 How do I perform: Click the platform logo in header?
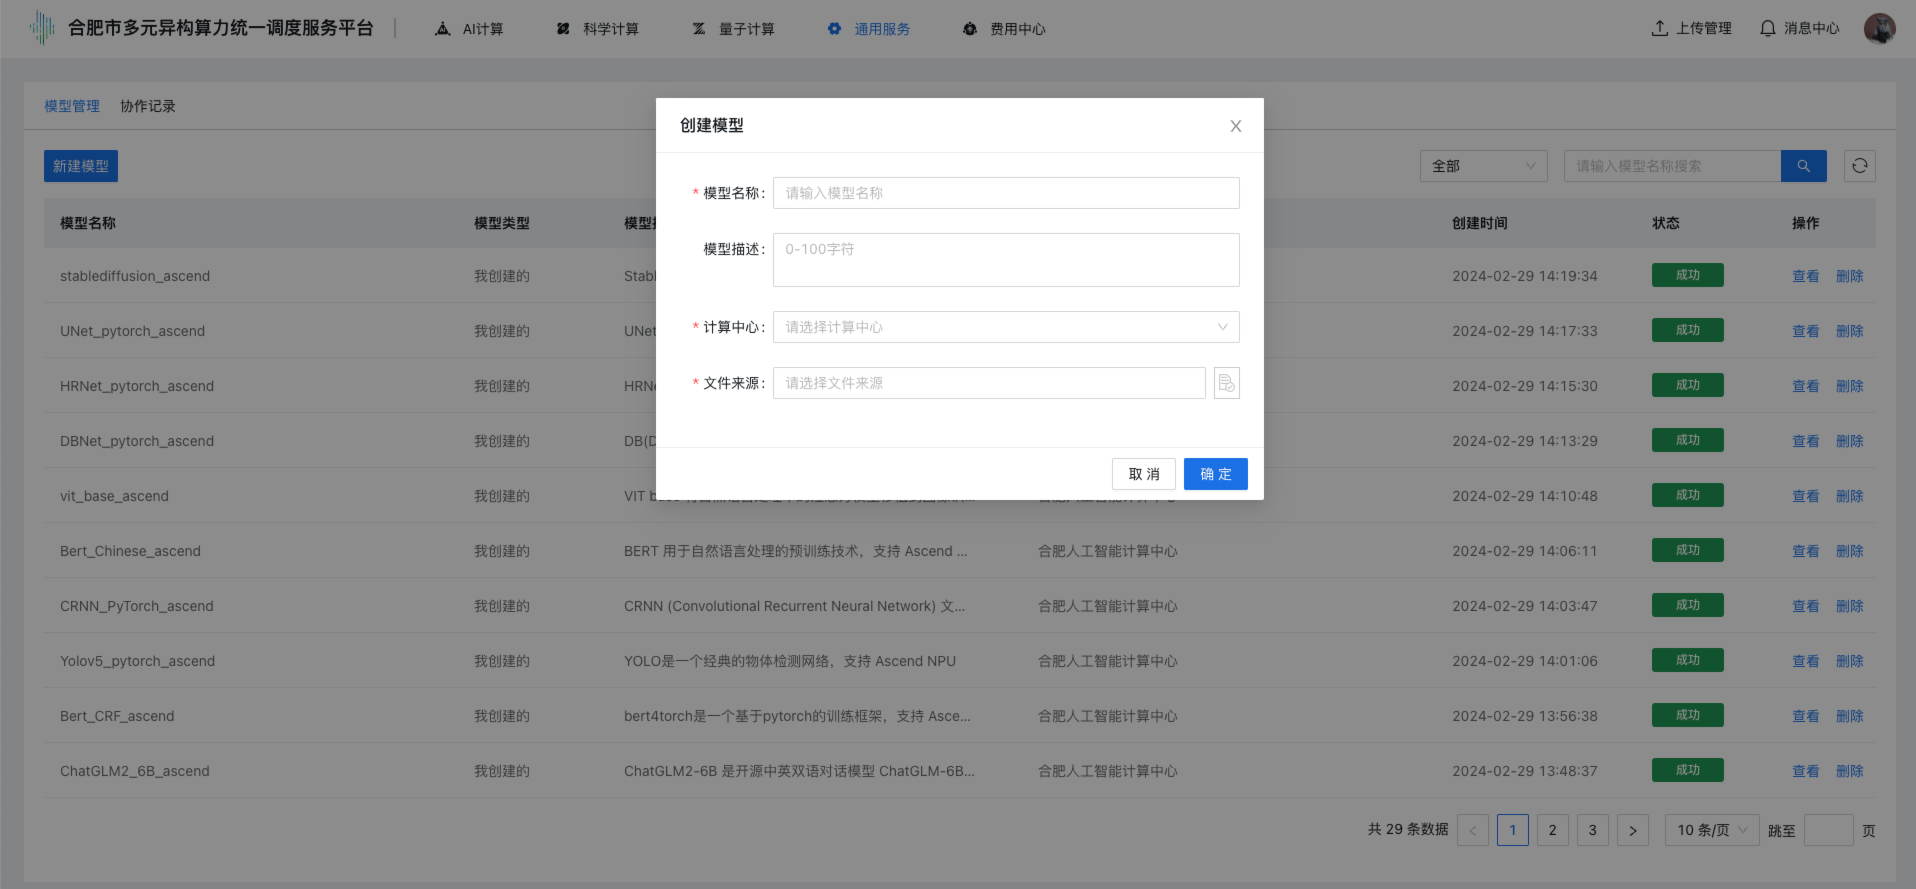click(42, 28)
